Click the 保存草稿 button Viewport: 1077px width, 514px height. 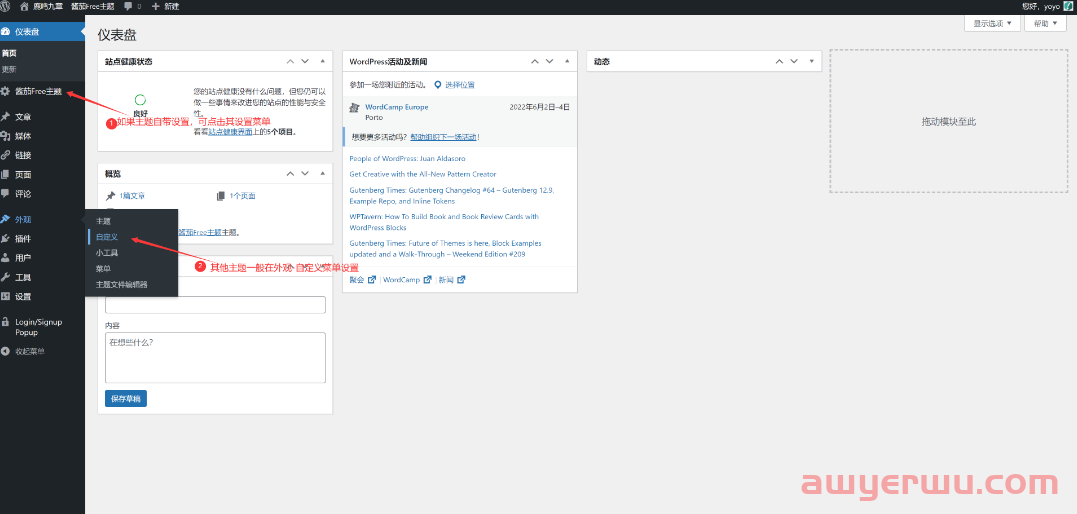(x=126, y=399)
